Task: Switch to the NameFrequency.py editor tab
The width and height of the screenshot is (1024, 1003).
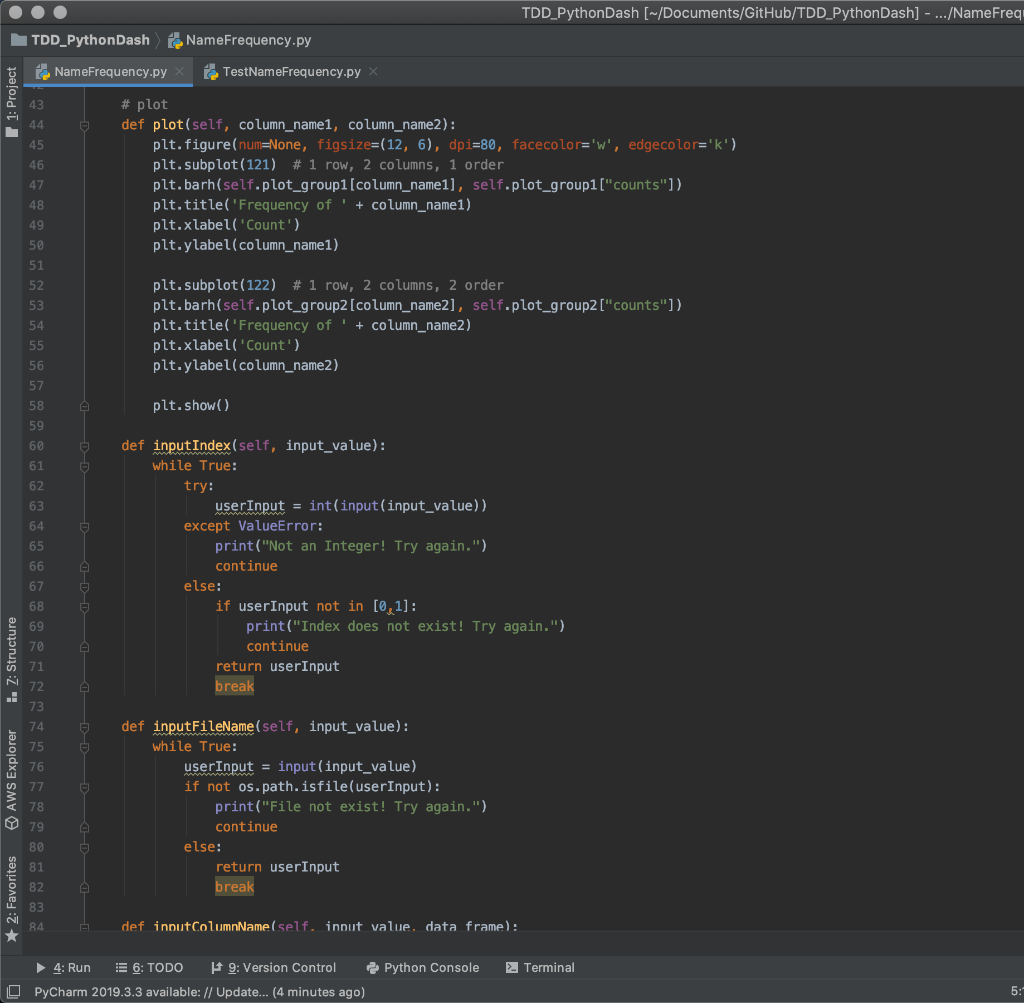Action: [x=110, y=72]
